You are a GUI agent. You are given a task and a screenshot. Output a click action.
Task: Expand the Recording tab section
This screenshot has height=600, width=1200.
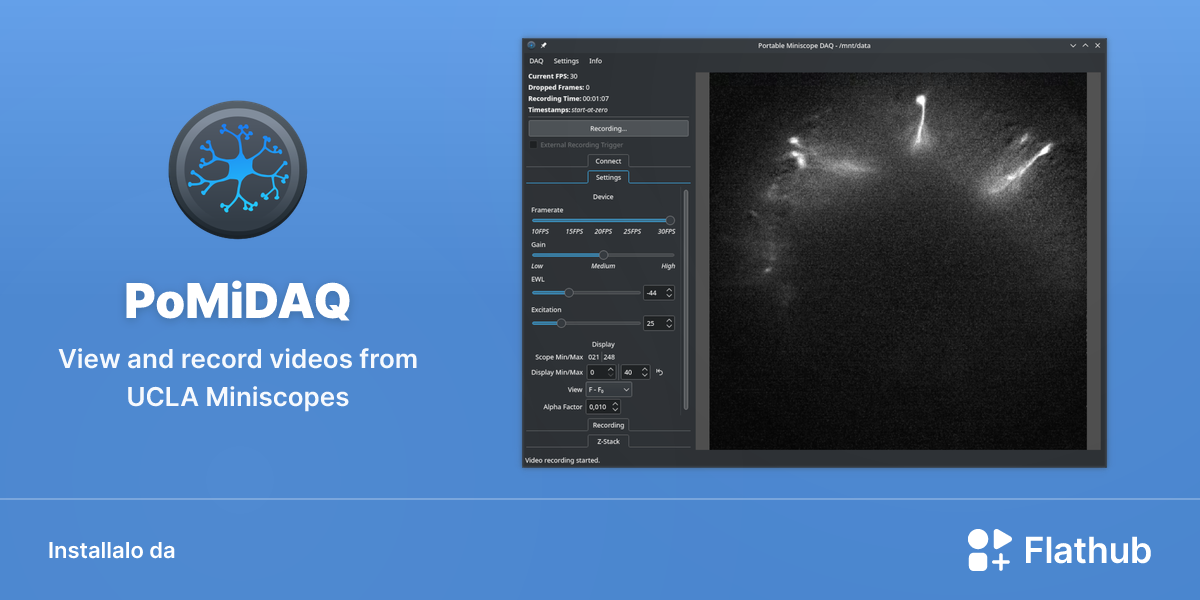(608, 425)
